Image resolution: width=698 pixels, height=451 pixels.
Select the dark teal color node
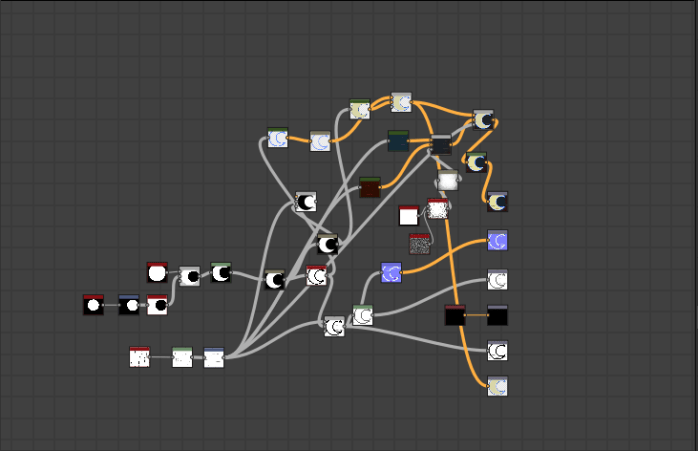(x=398, y=141)
